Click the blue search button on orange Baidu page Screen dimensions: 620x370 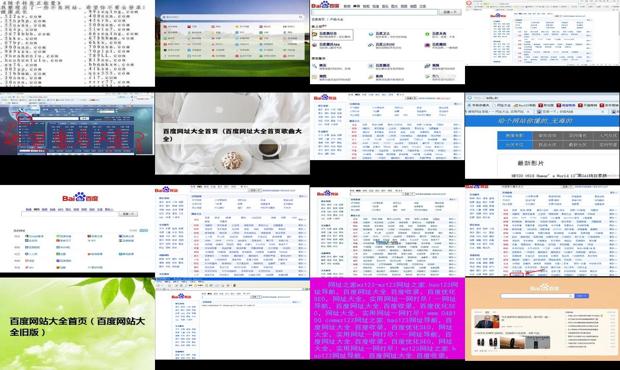(582, 296)
